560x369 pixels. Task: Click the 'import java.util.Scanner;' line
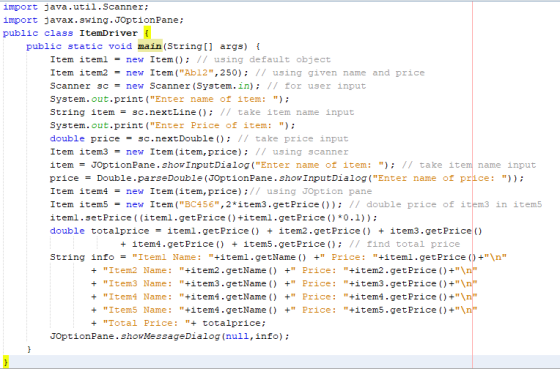(76, 7)
